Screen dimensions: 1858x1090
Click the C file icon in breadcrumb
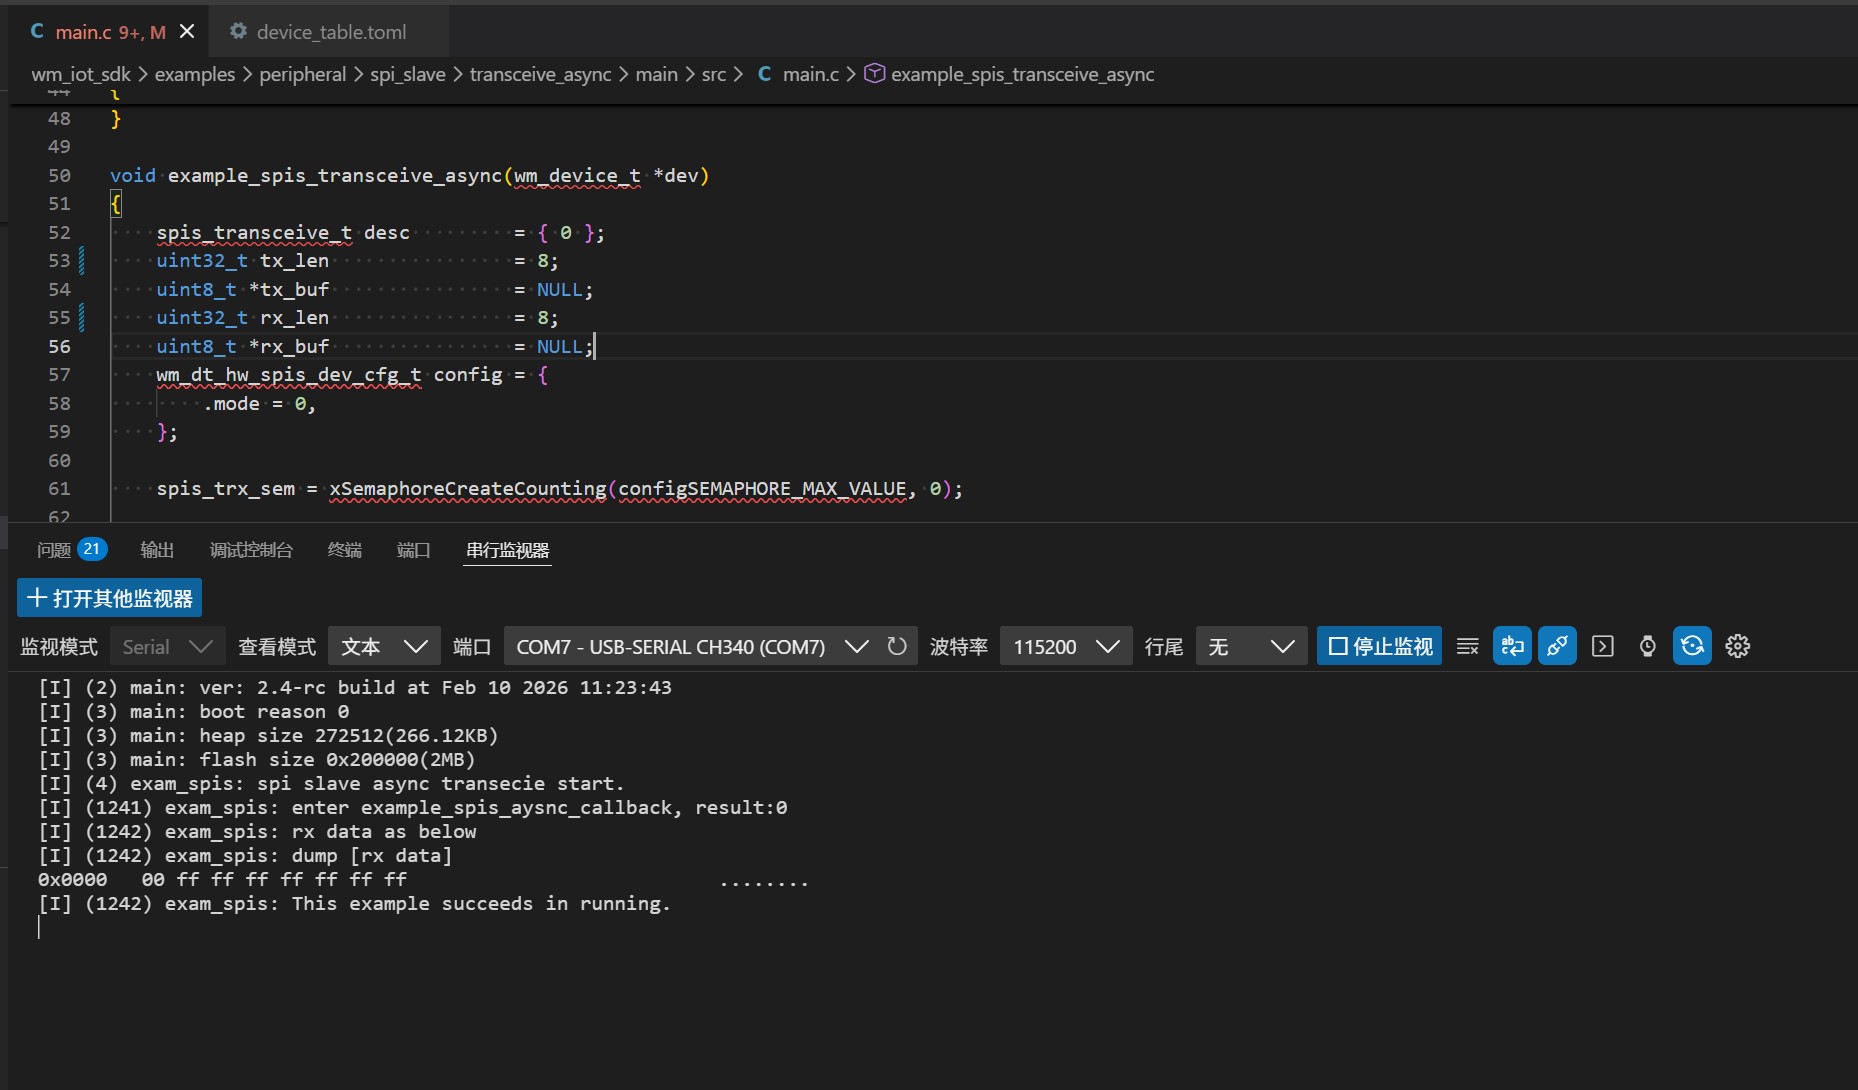pos(764,74)
